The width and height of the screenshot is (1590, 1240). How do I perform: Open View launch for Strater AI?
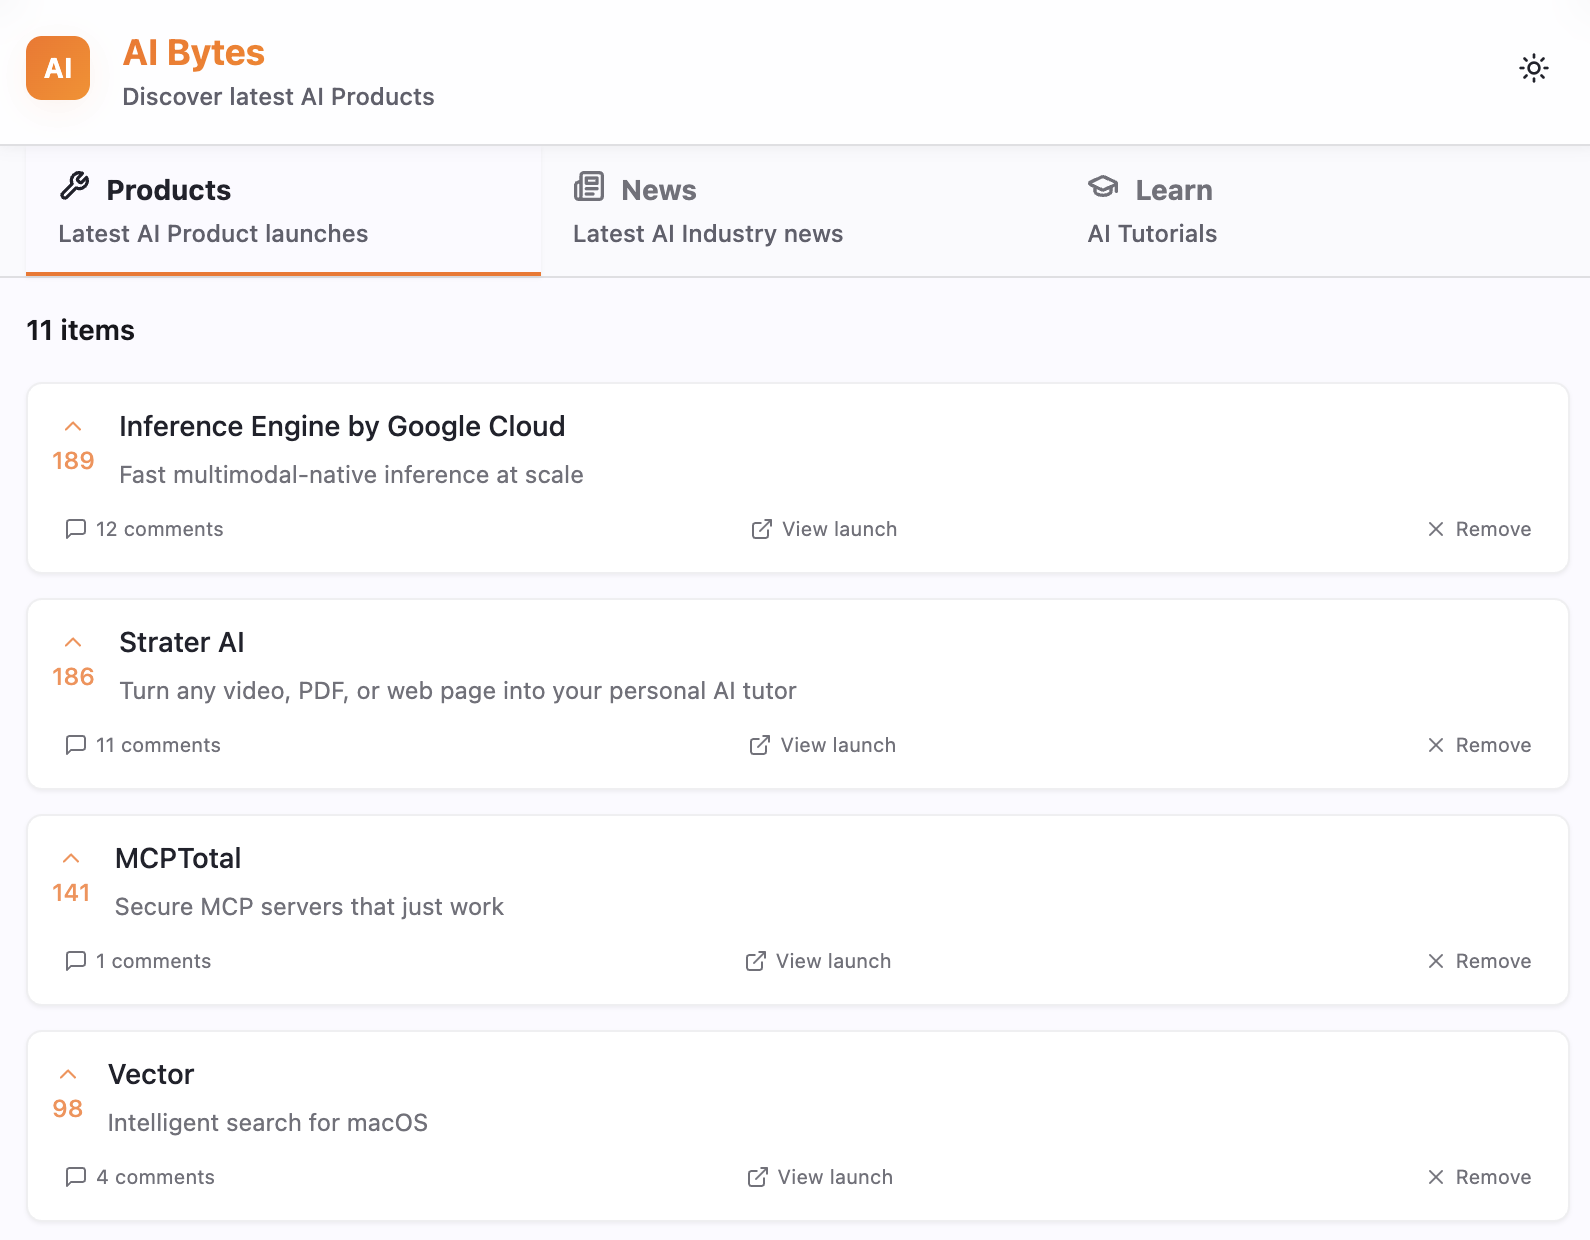[x=823, y=745]
